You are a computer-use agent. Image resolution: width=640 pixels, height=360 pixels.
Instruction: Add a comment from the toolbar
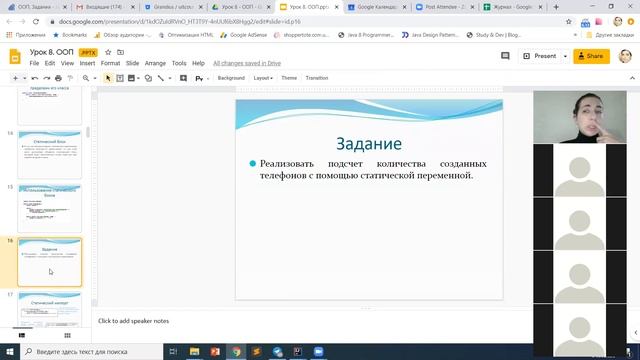click(x=183, y=78)
